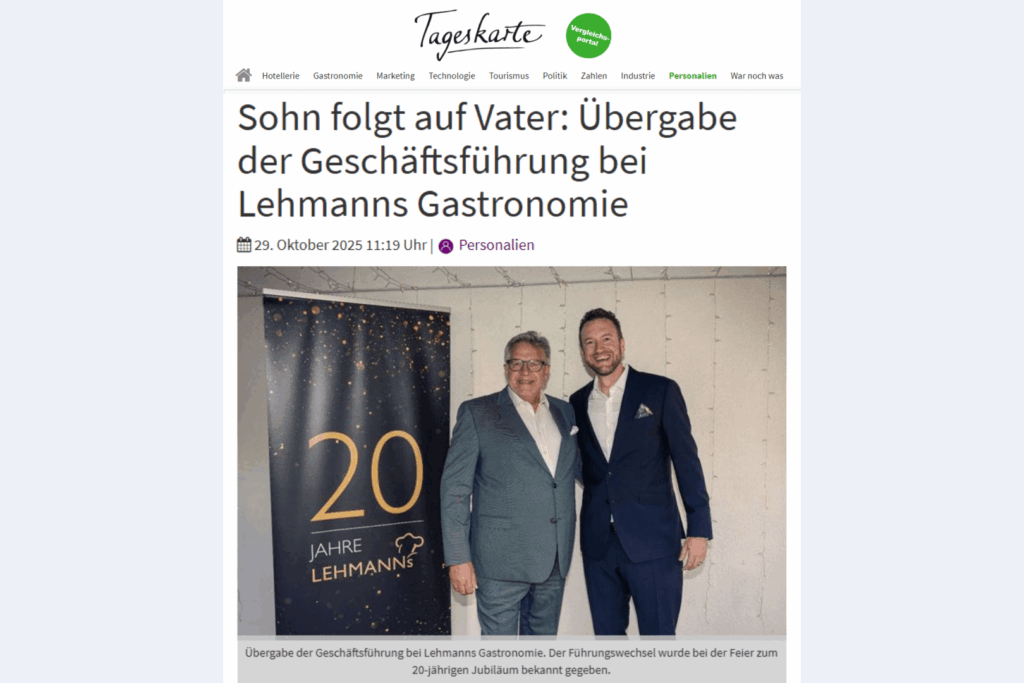Click the article headline Sohn folgt auf Vater
Viewport: 1024px width, 683px height.
pos(487,160)
